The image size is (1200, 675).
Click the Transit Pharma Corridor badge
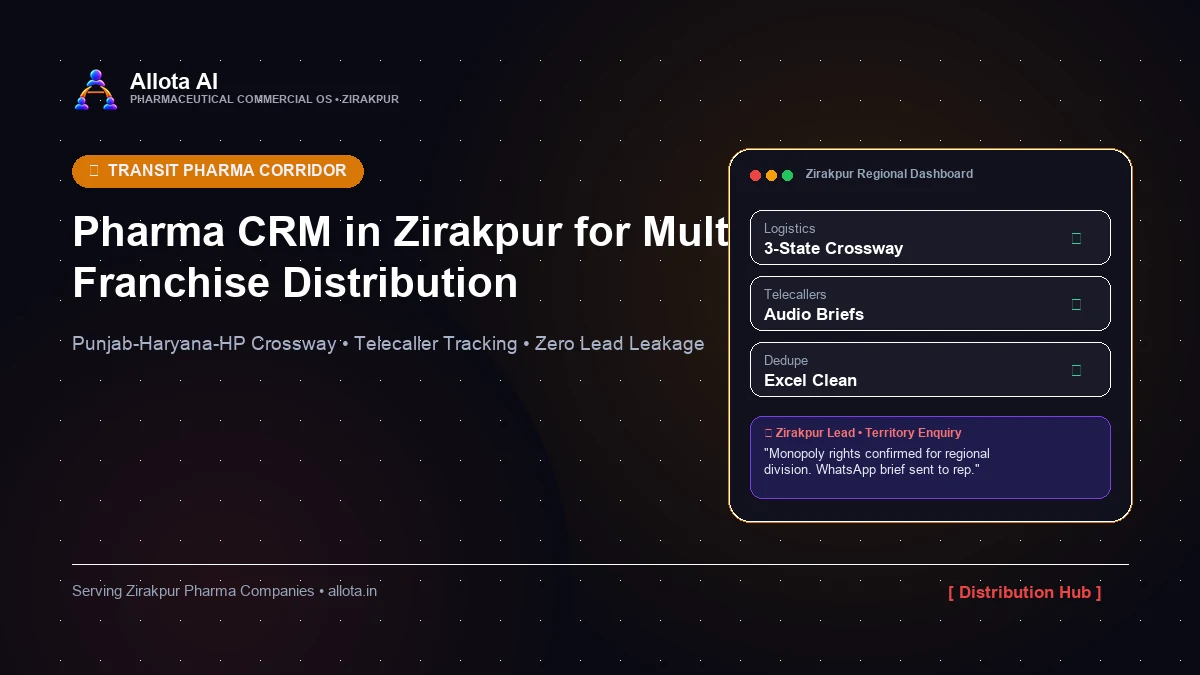coord(218,171)
